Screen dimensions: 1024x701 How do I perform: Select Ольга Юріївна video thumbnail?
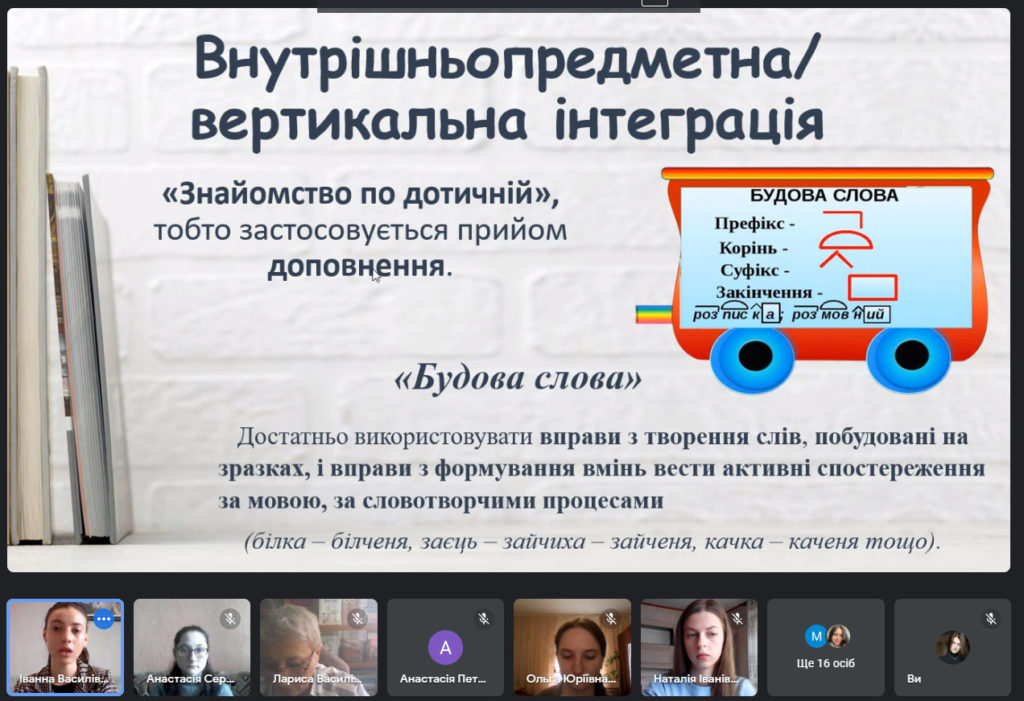click(x=572, y=647)
